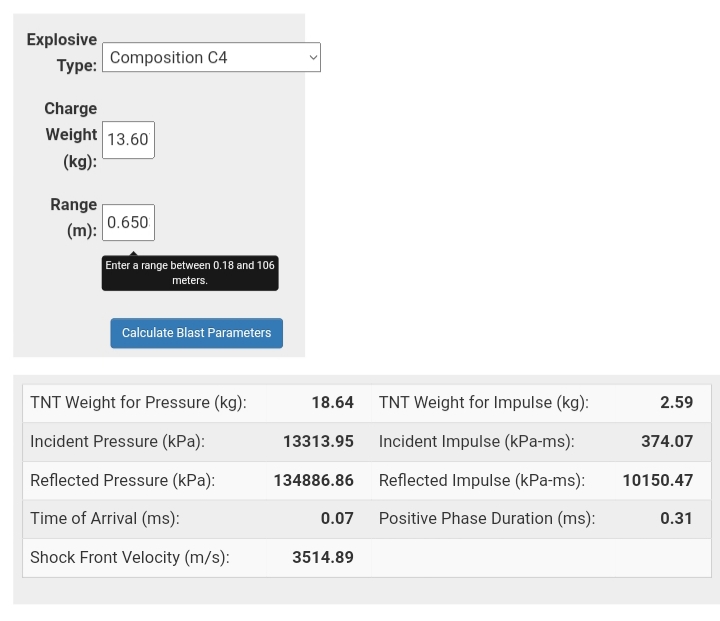The image size is (720, 621).
Task: Click the Reflected Impulse value 10150.47
Action: coord(657,480)
